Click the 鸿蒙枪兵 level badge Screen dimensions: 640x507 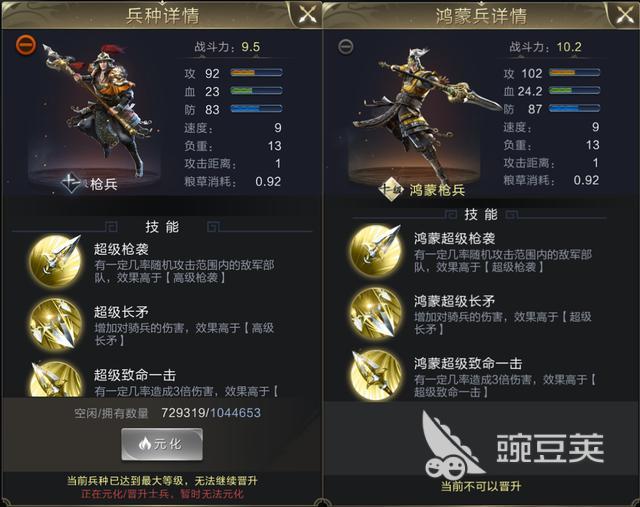pos(390,189)
